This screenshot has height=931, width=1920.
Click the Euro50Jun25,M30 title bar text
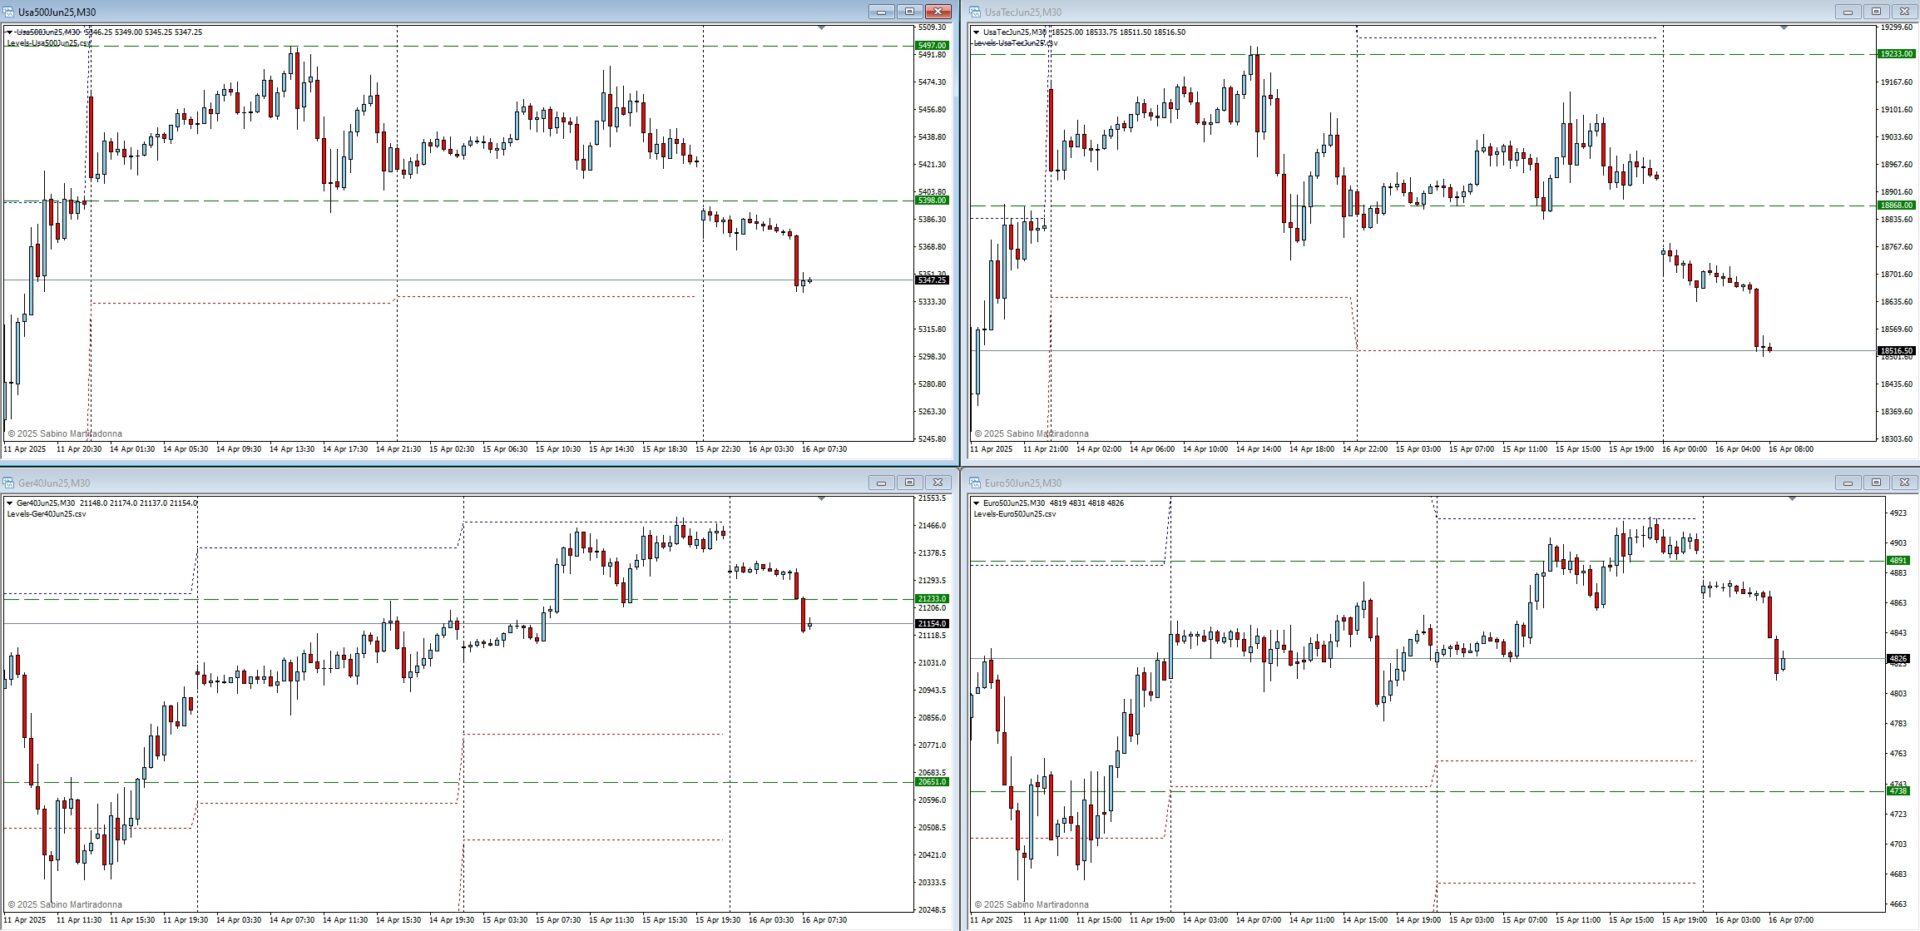pyautogui.click(x=1023, y=483)
